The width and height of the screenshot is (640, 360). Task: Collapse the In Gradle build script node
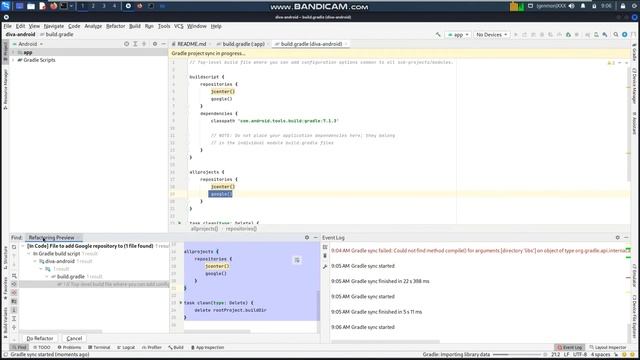[x=29, y=253]
